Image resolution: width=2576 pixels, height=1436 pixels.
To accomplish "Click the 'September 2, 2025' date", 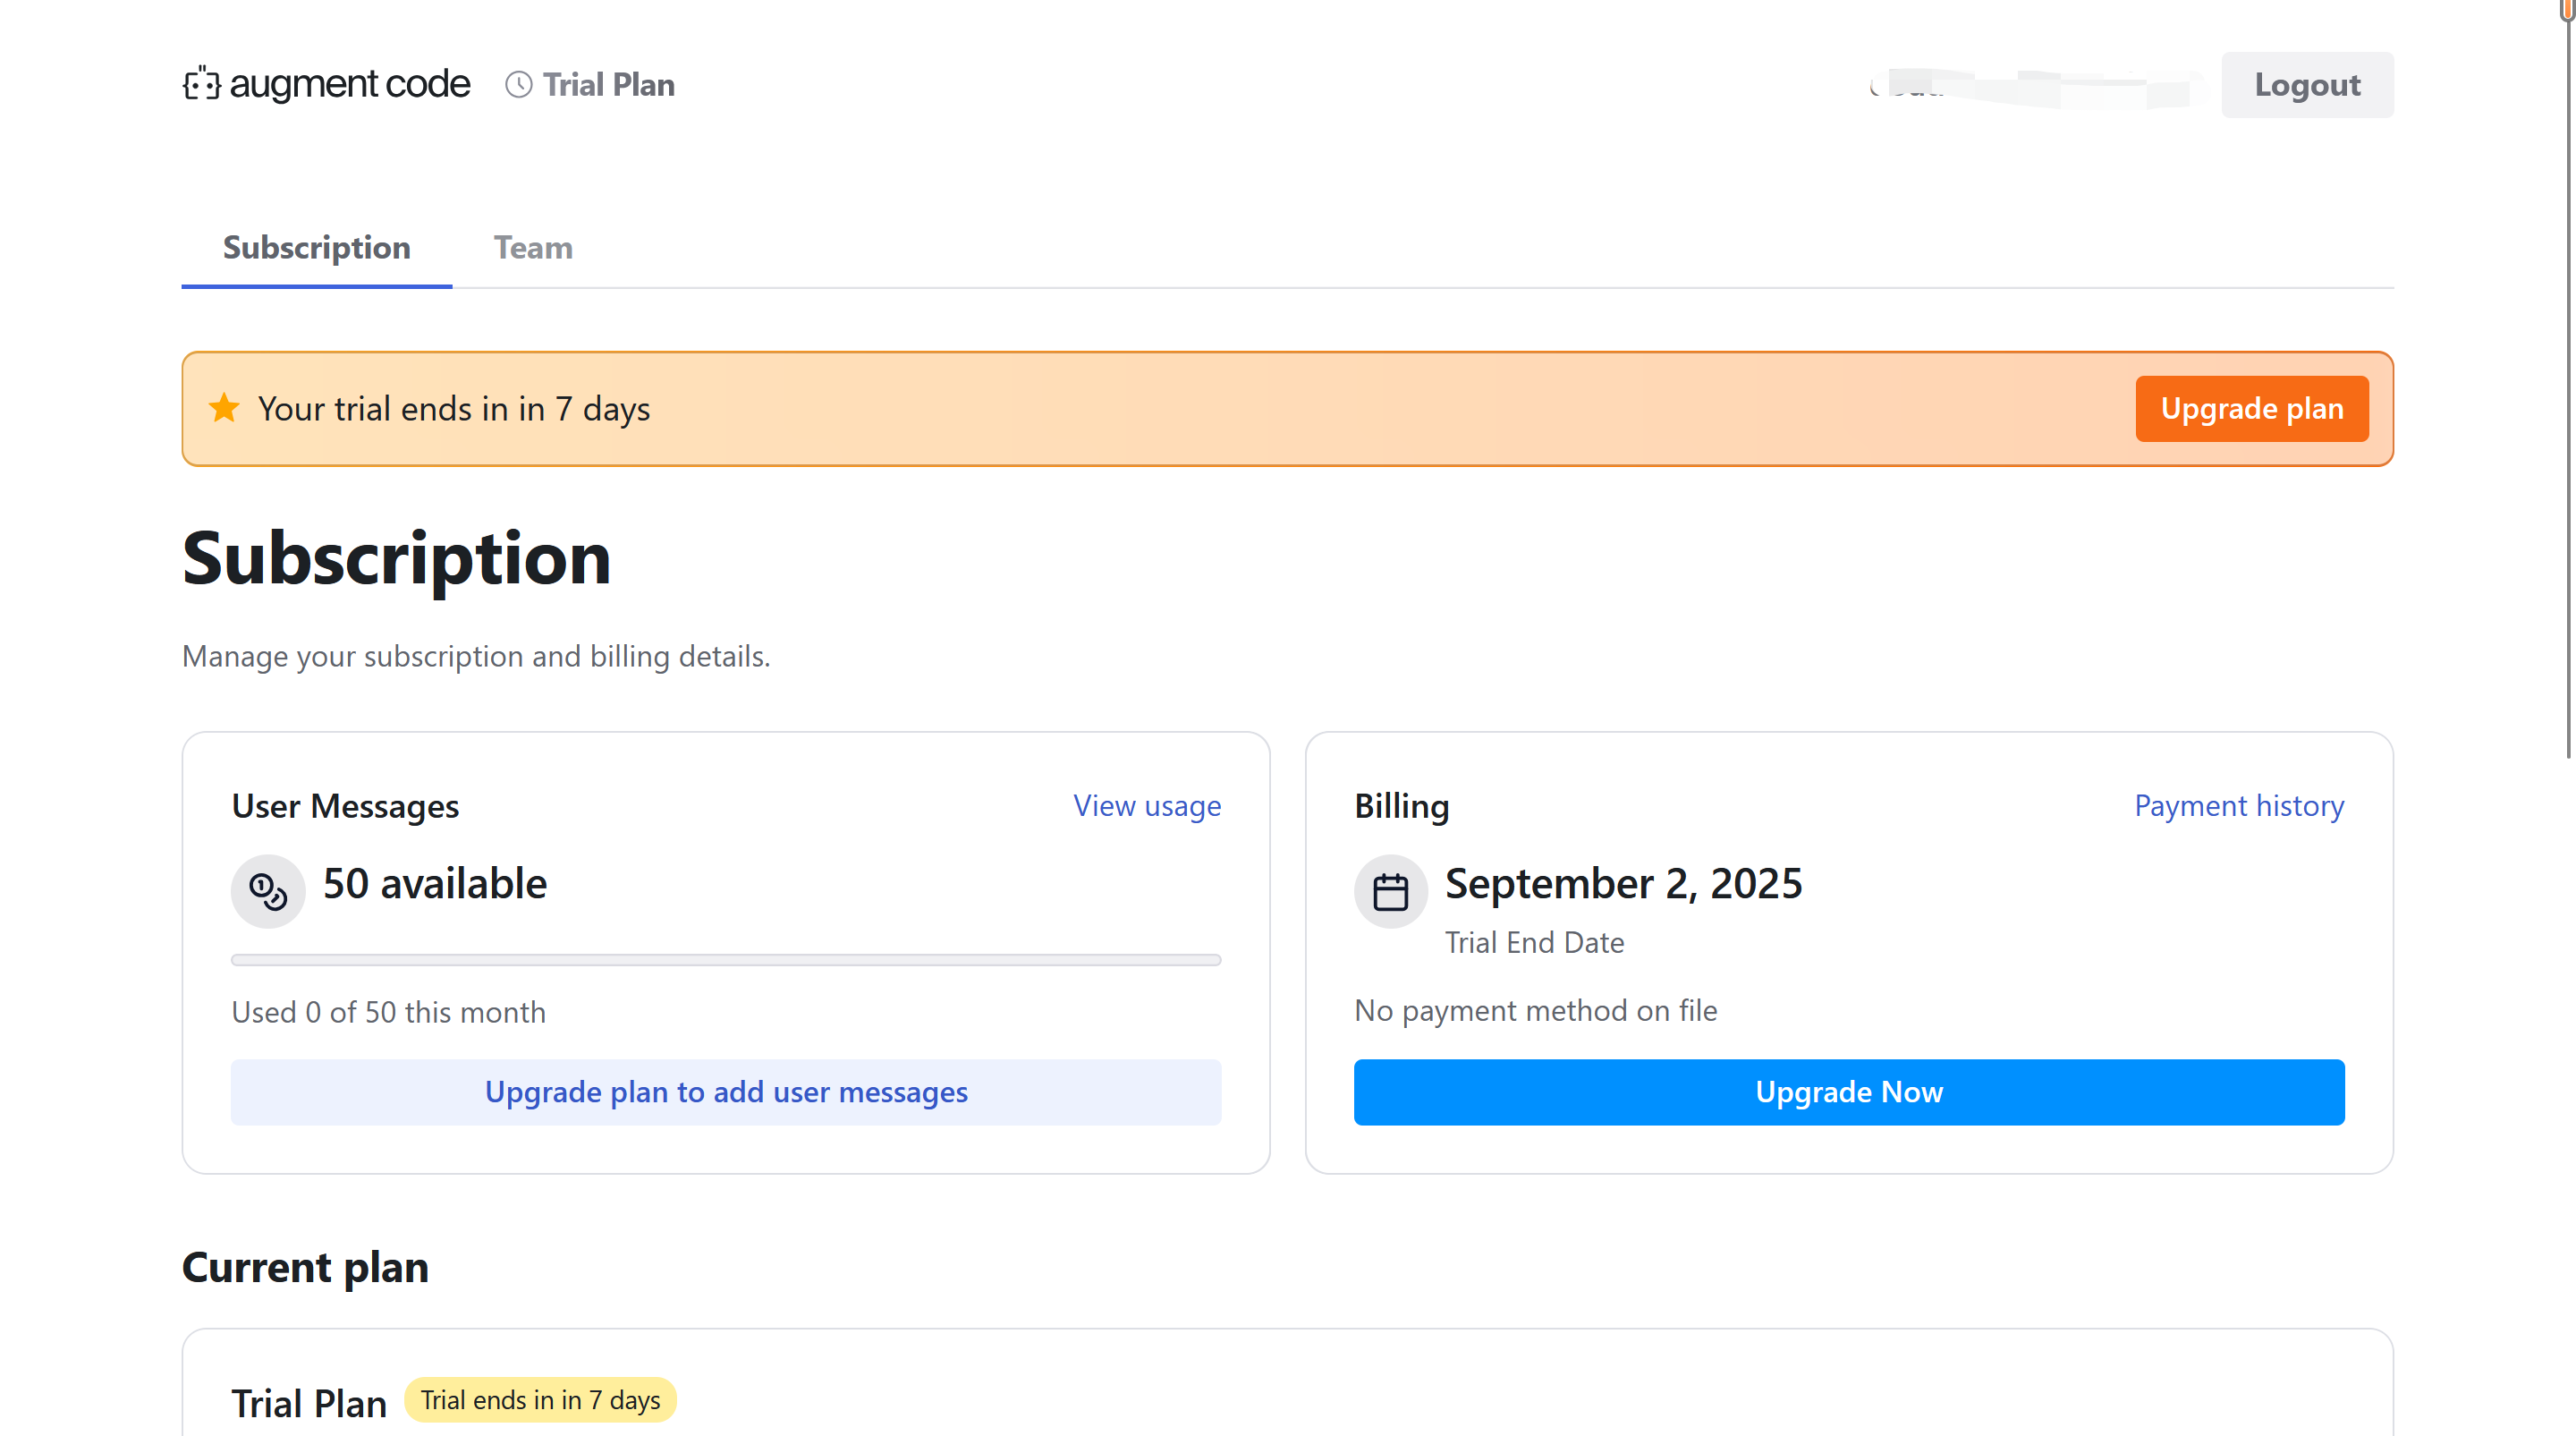I will point(1624,884).
